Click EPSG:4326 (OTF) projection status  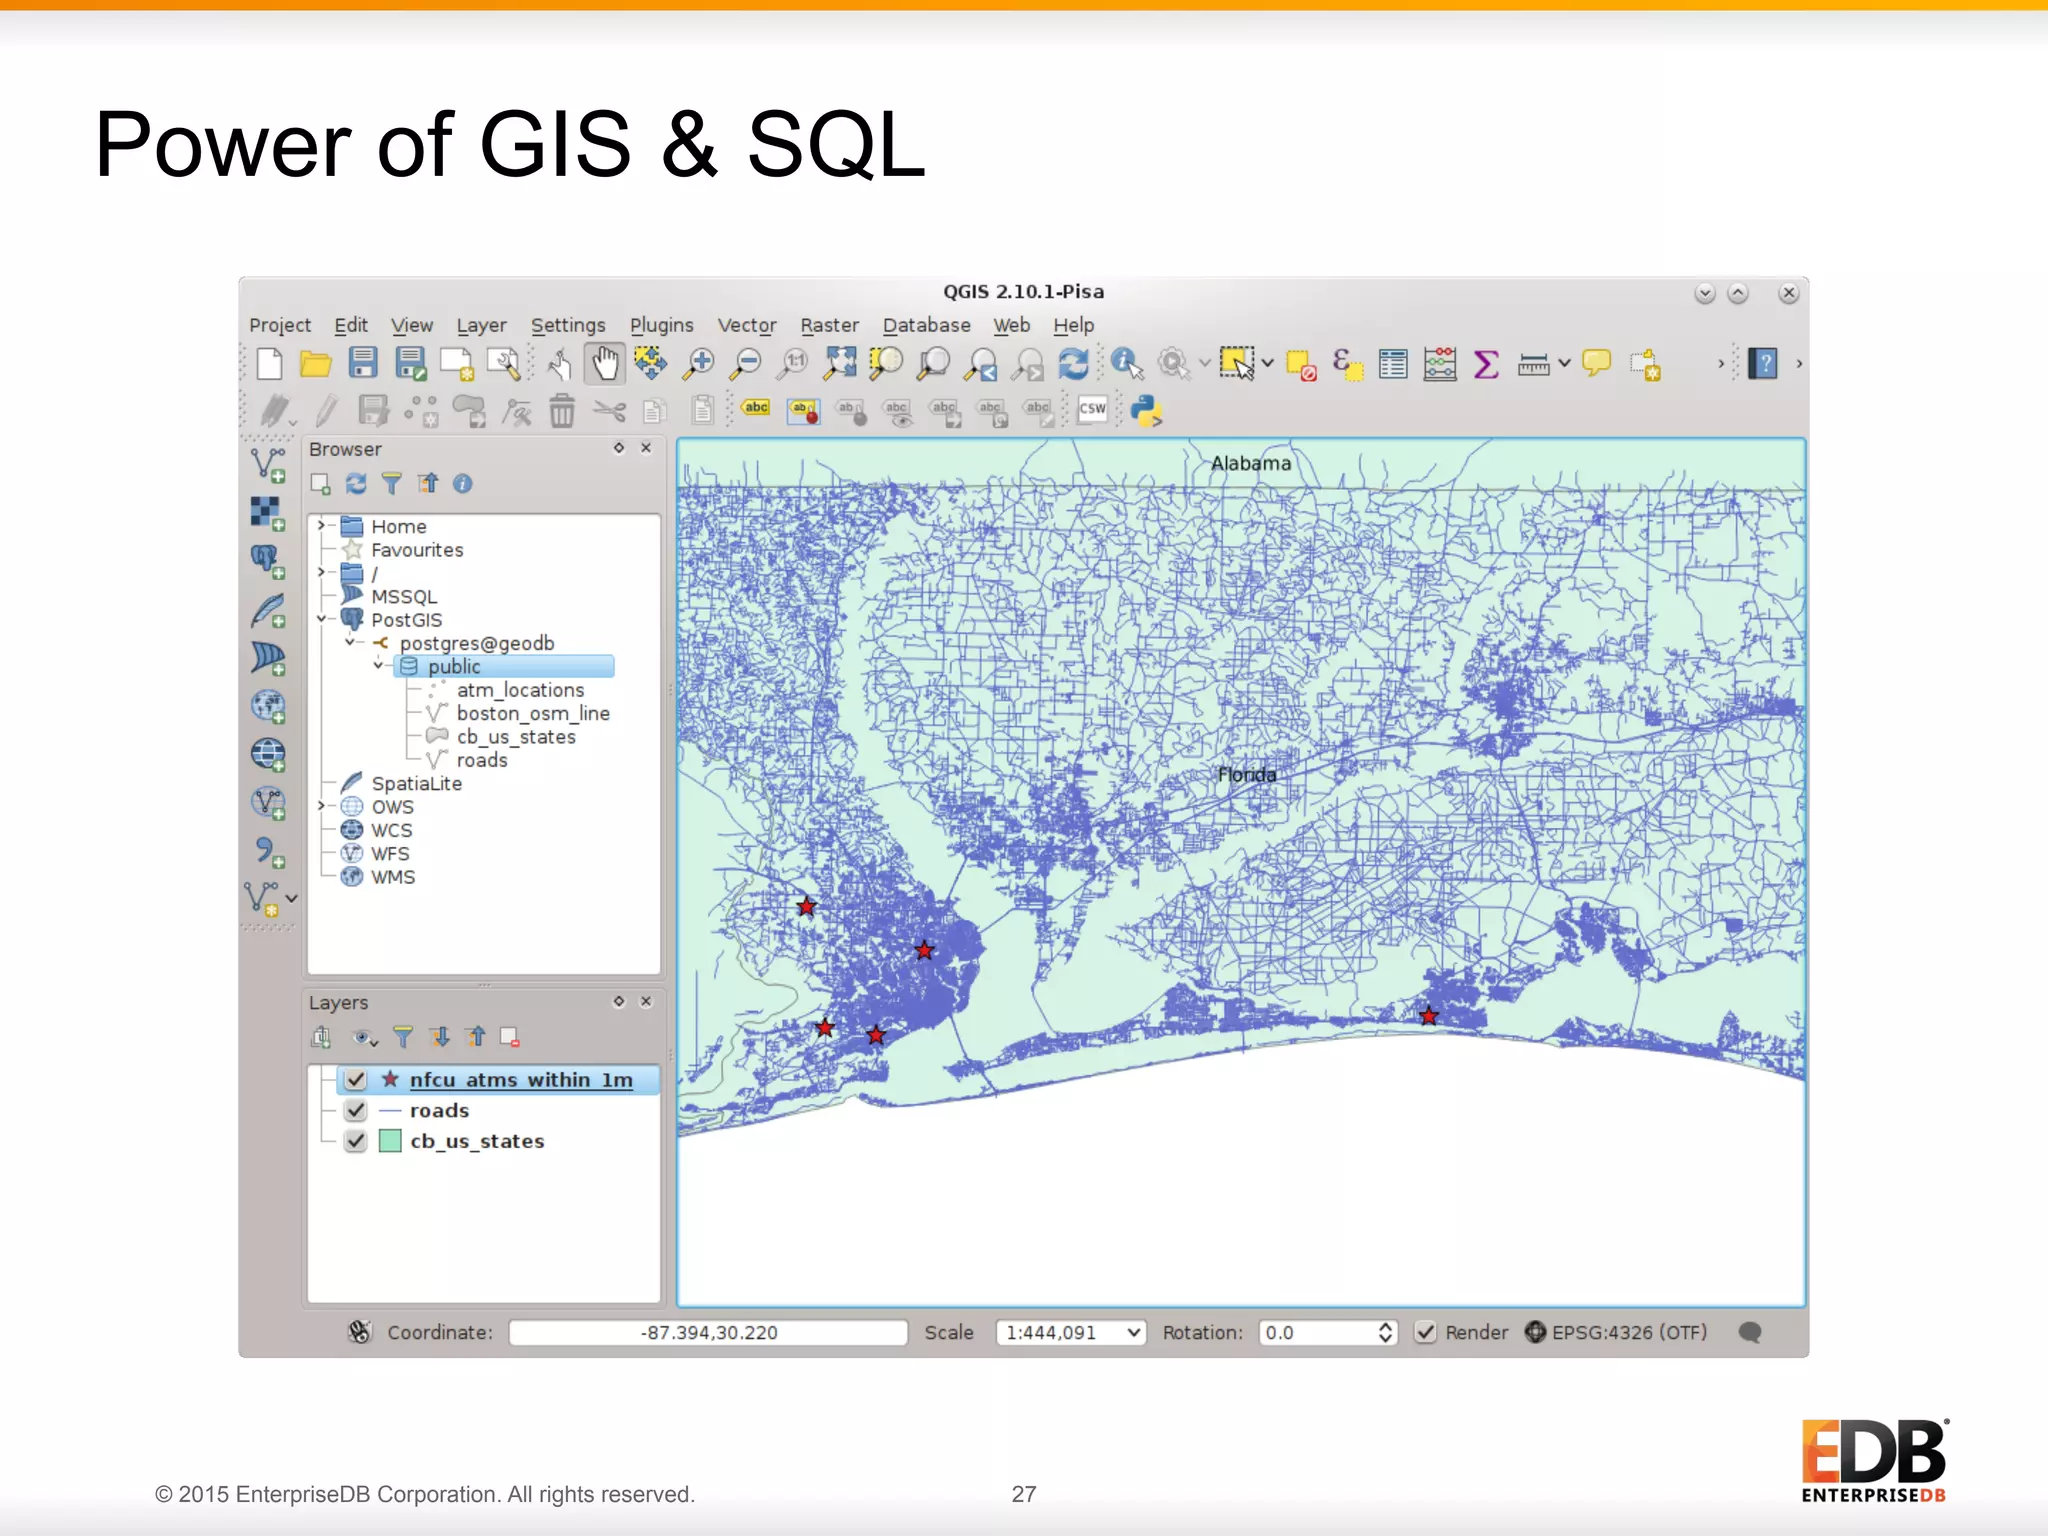[1628, 1332]
